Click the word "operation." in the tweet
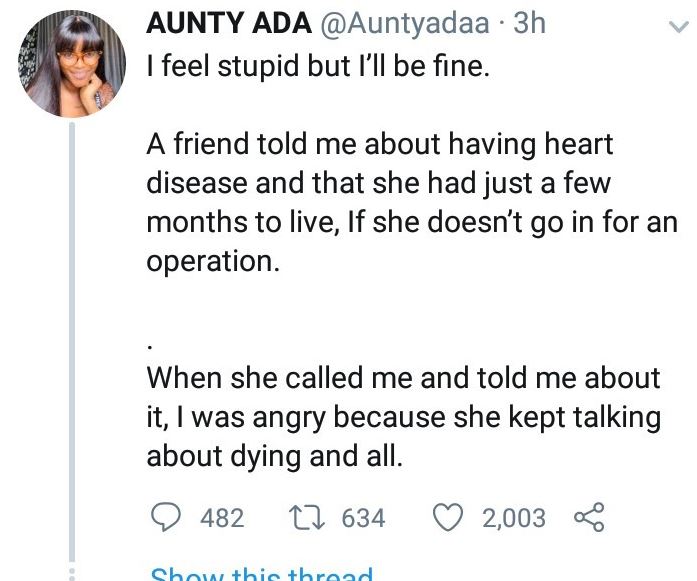The width and height of the screenshot is (697, 581). pos(209,261)
